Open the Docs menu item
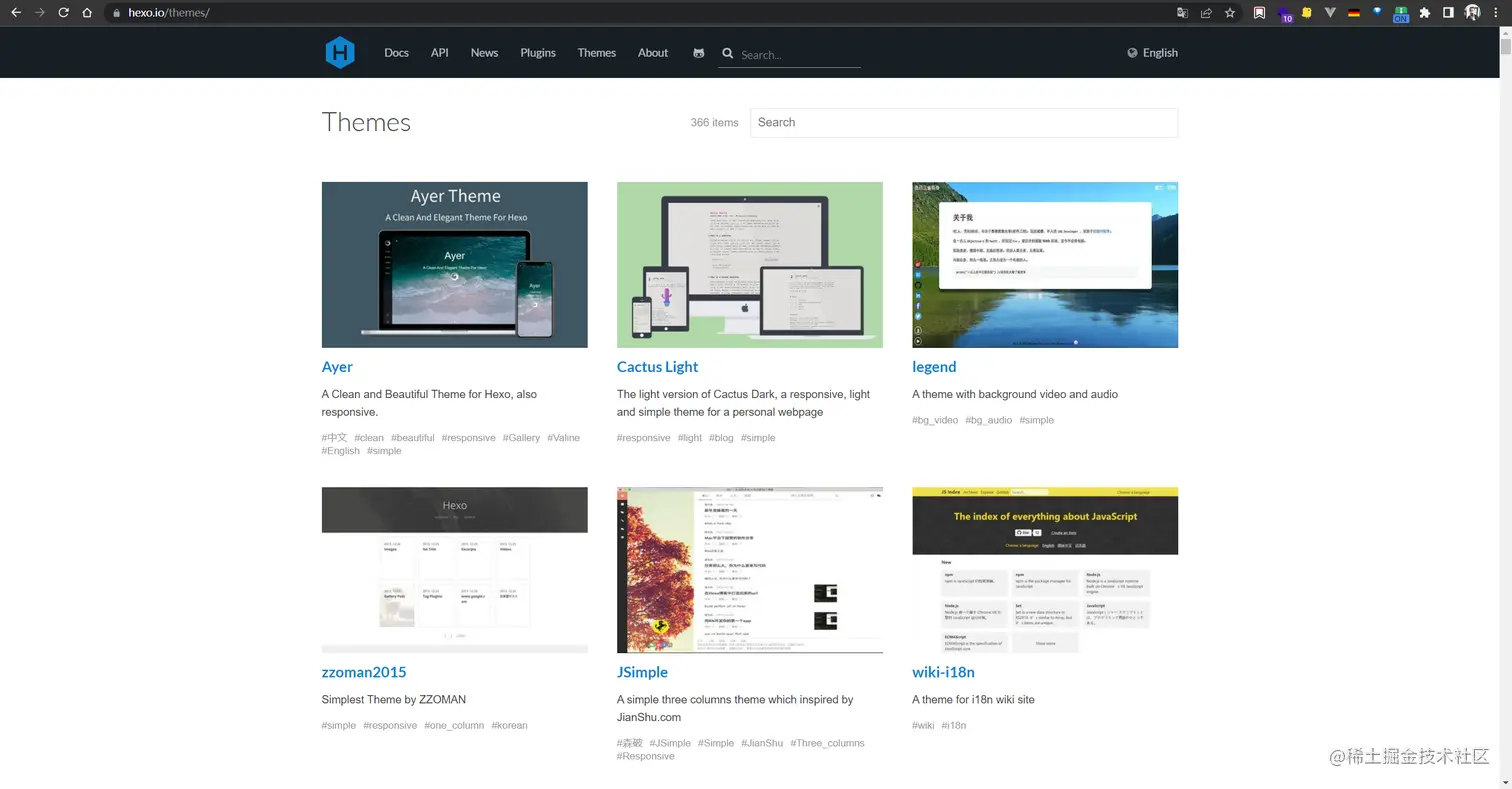 pyautogui.click(x=396, y=53)
